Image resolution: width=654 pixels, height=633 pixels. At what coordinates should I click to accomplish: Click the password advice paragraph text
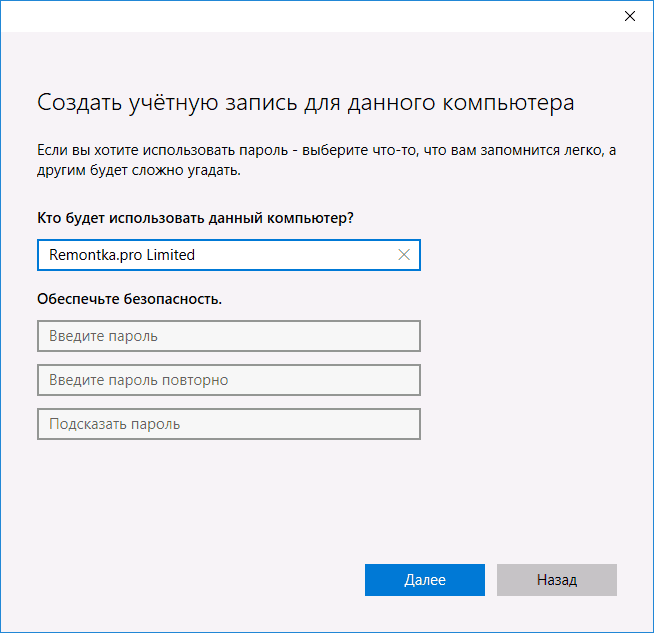point(327,160)
